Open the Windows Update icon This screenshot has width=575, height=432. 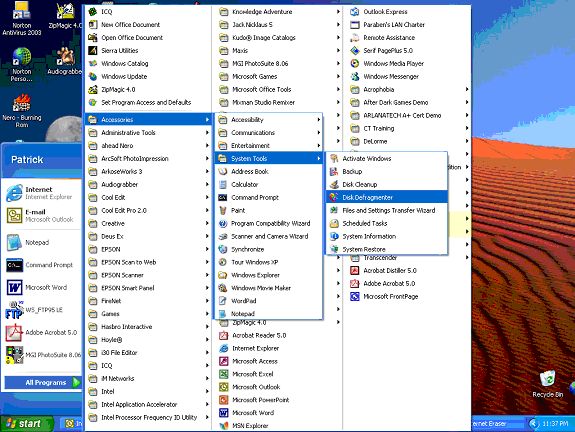93,76
